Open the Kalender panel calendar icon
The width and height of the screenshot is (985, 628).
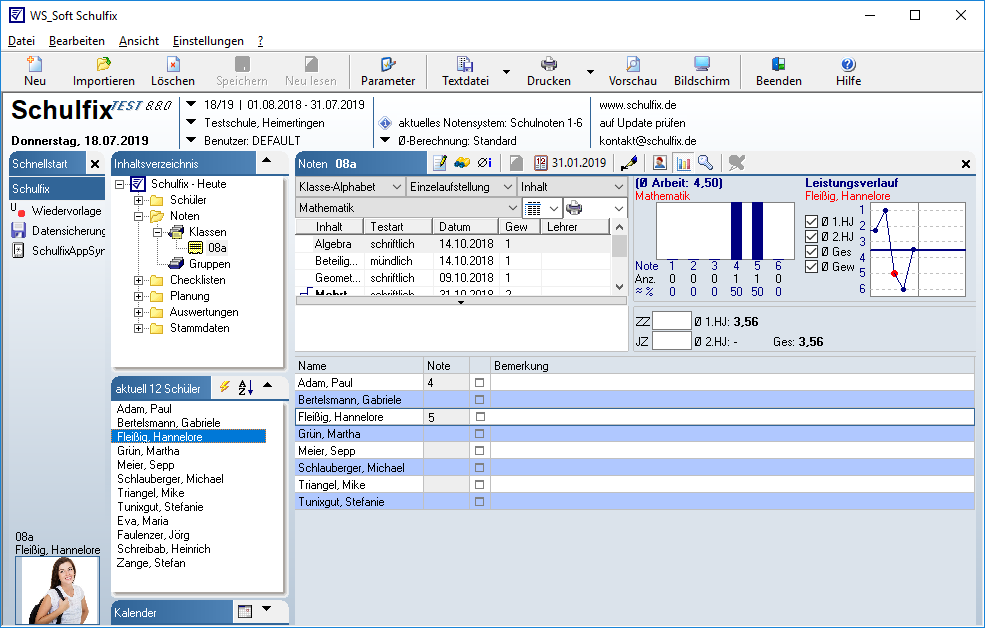point(245,611)
